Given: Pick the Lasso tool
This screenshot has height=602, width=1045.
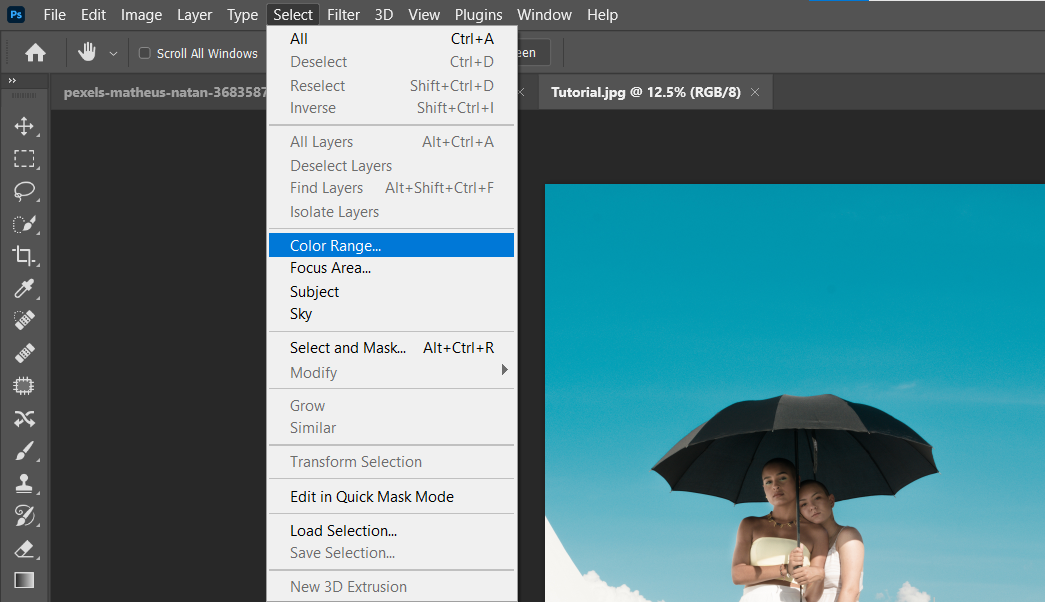Looking at the screenshot, I should coord(24,192).
